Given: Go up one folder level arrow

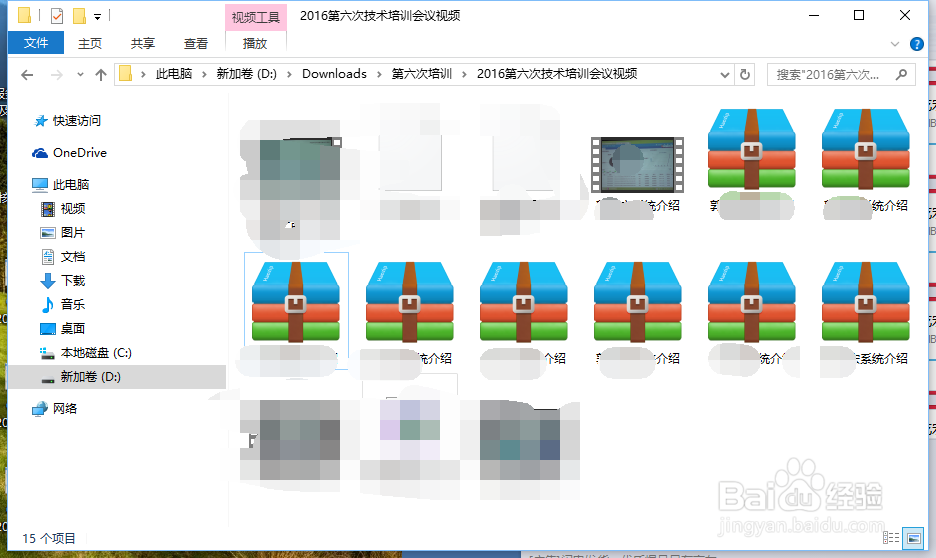Looking at the screenshot, I should (x=101, y=75).
